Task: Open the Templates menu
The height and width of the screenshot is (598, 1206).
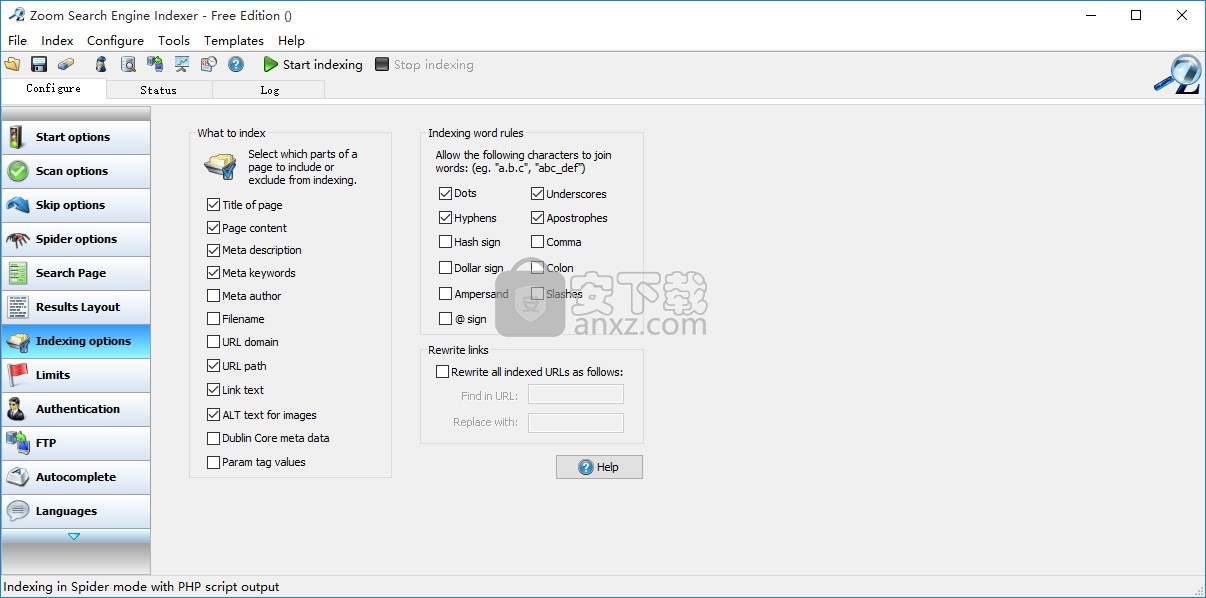Action: 234,40
